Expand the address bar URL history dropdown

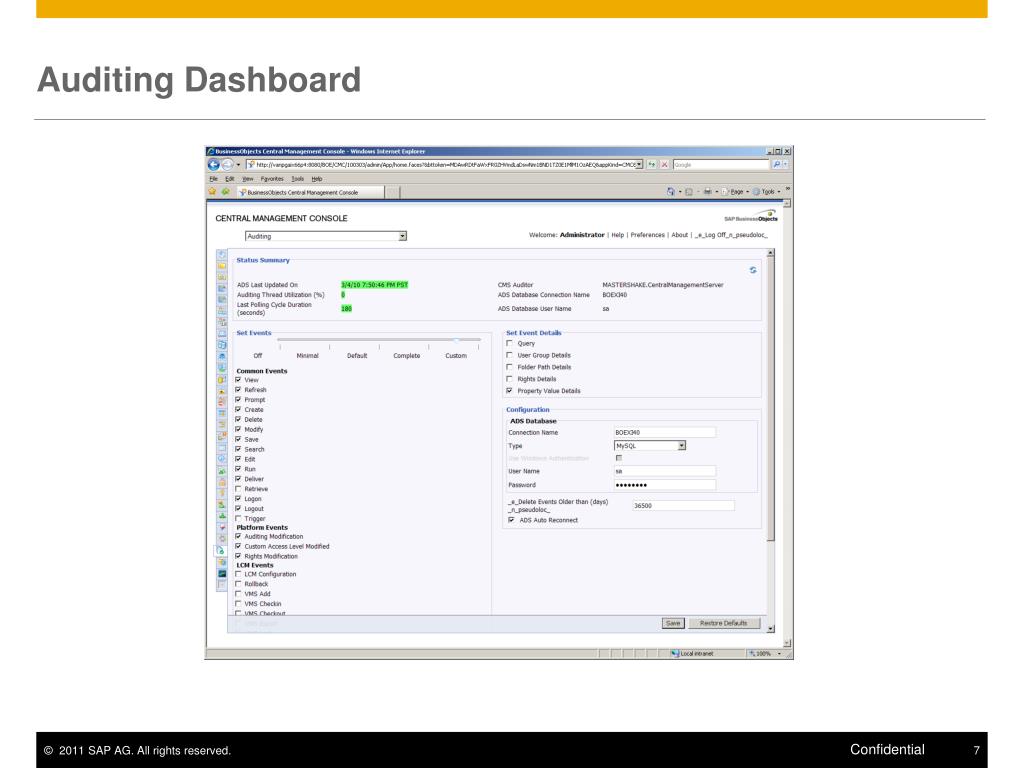tap(639, 165)
